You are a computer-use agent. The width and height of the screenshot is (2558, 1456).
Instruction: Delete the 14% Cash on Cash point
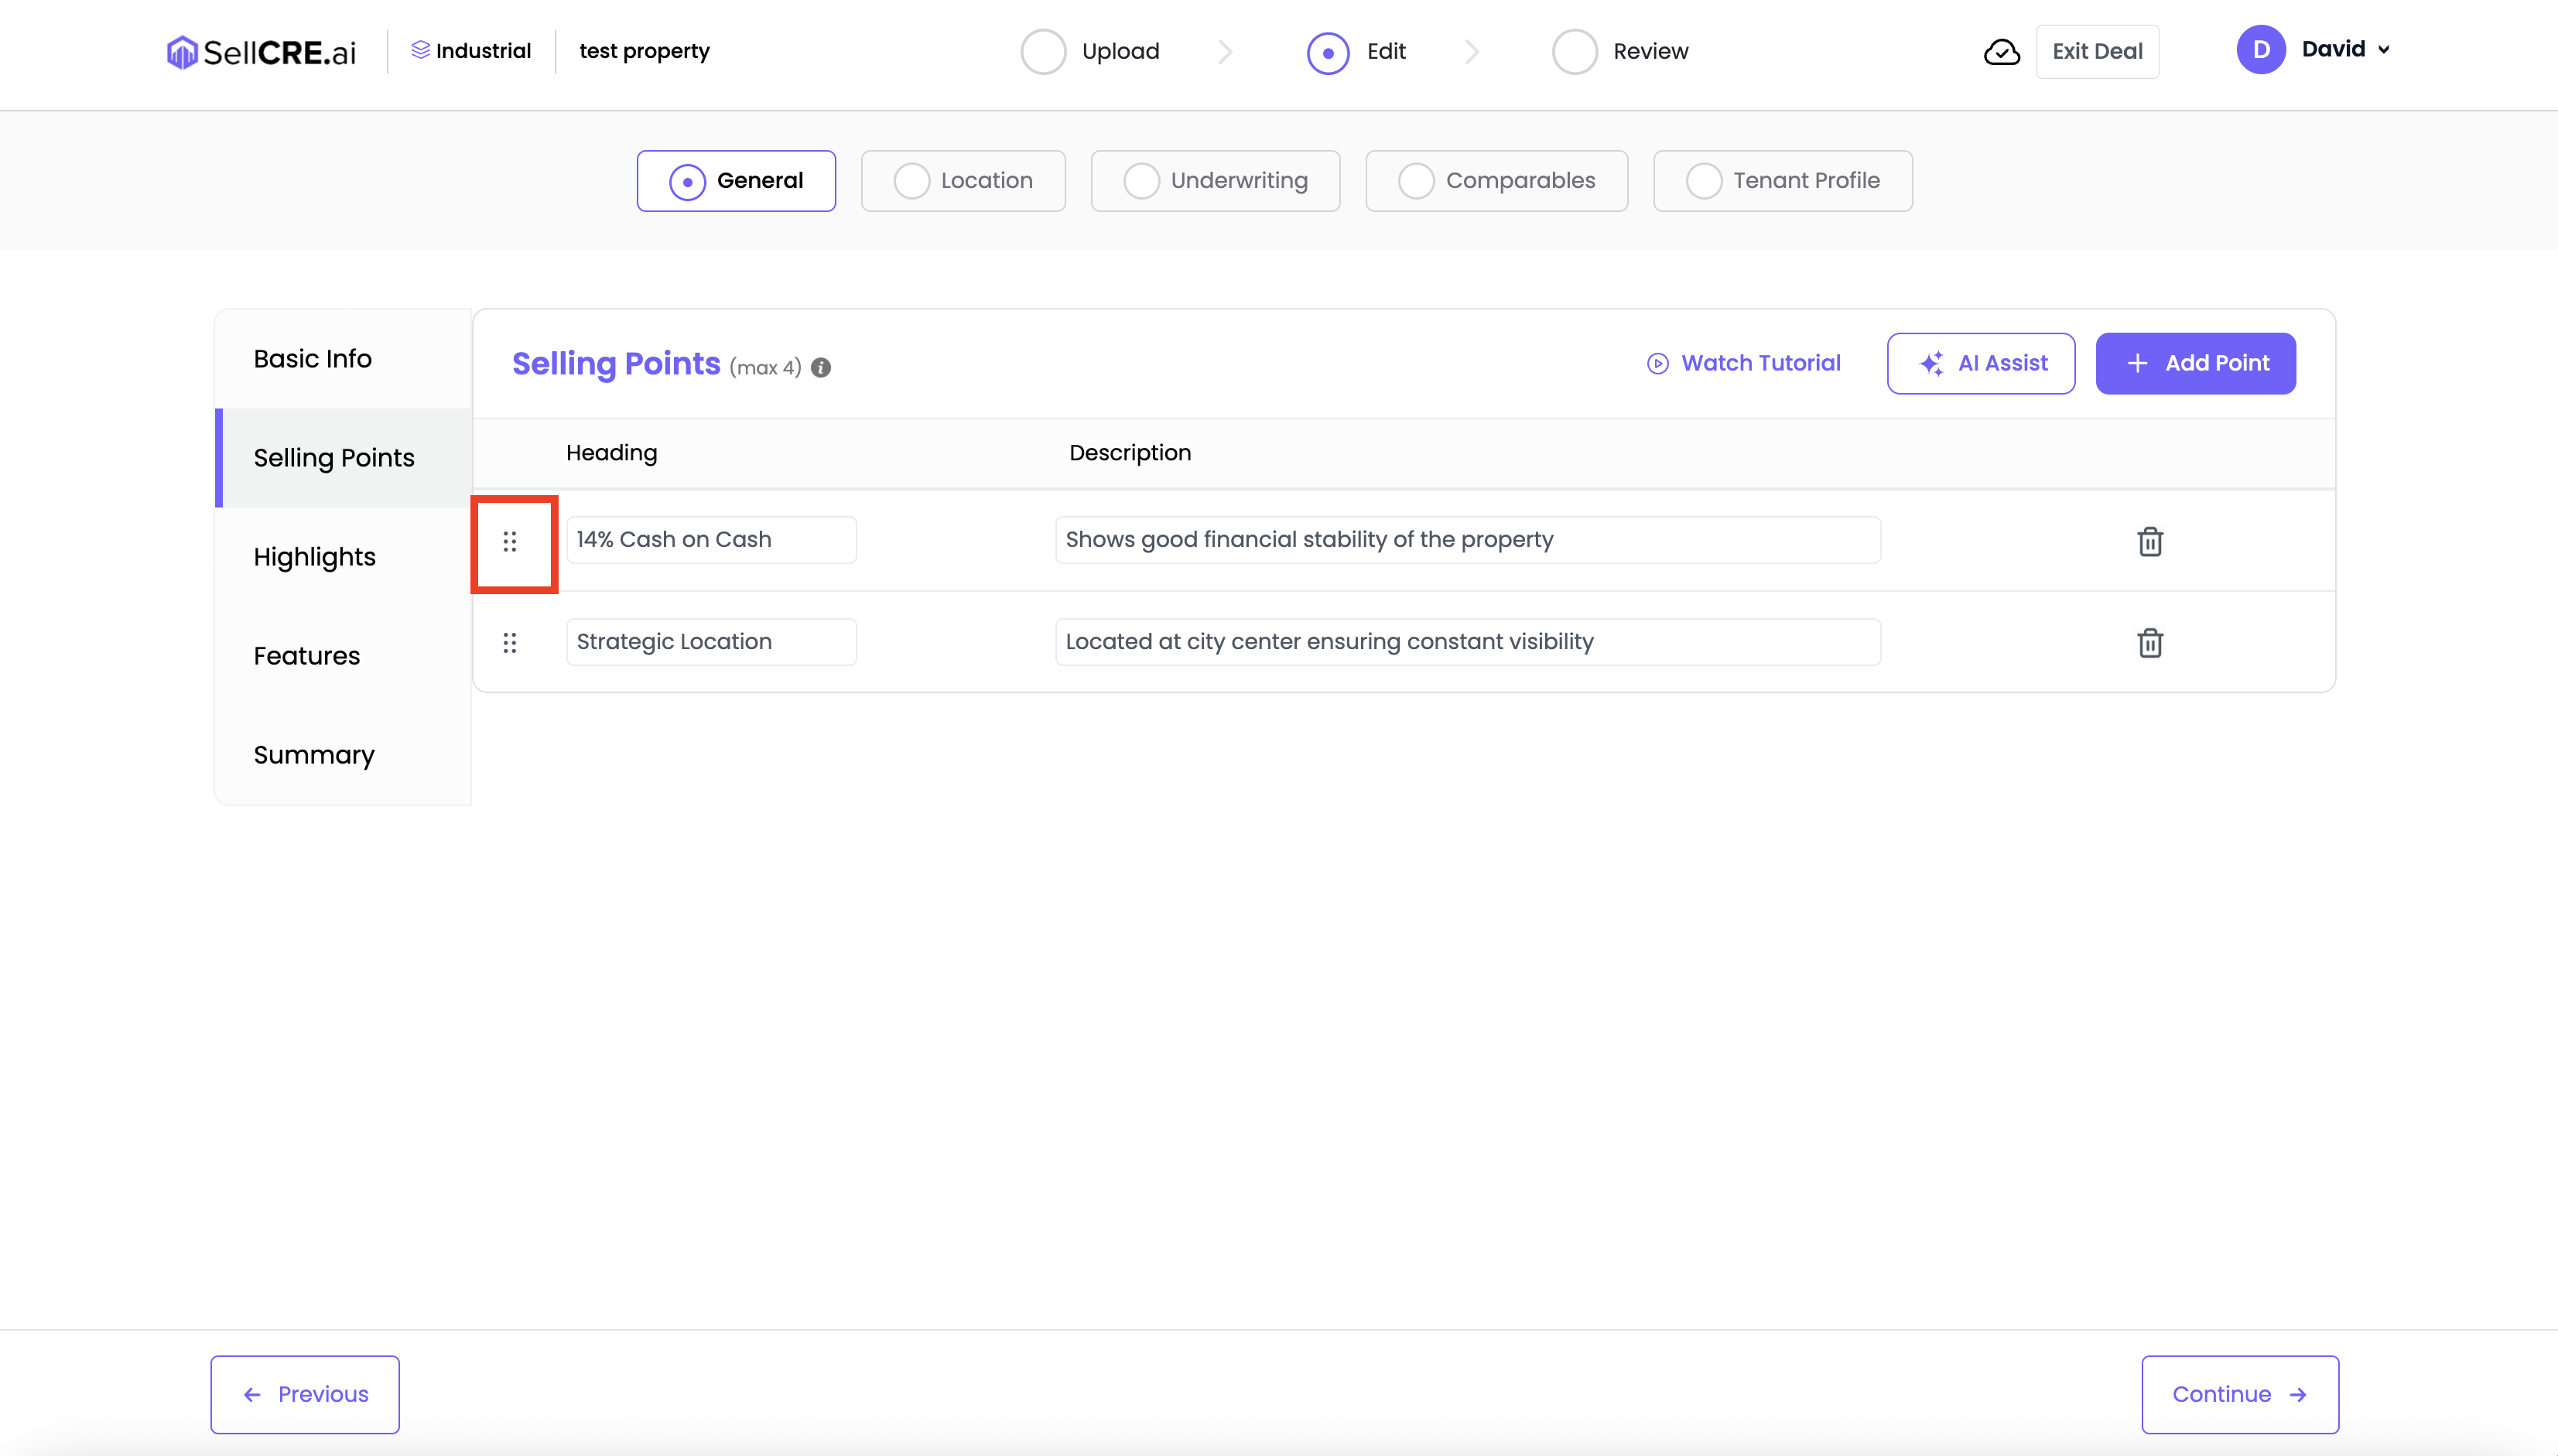(x=2150, y=542)
